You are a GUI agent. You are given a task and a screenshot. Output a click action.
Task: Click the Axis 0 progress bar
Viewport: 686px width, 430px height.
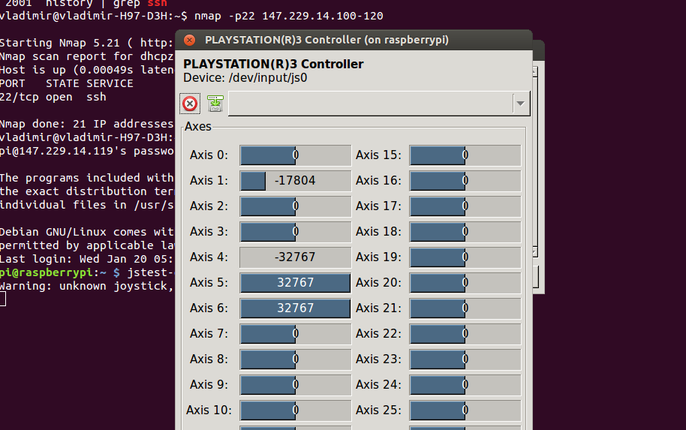pyautogui.click(x=295, y=155)
